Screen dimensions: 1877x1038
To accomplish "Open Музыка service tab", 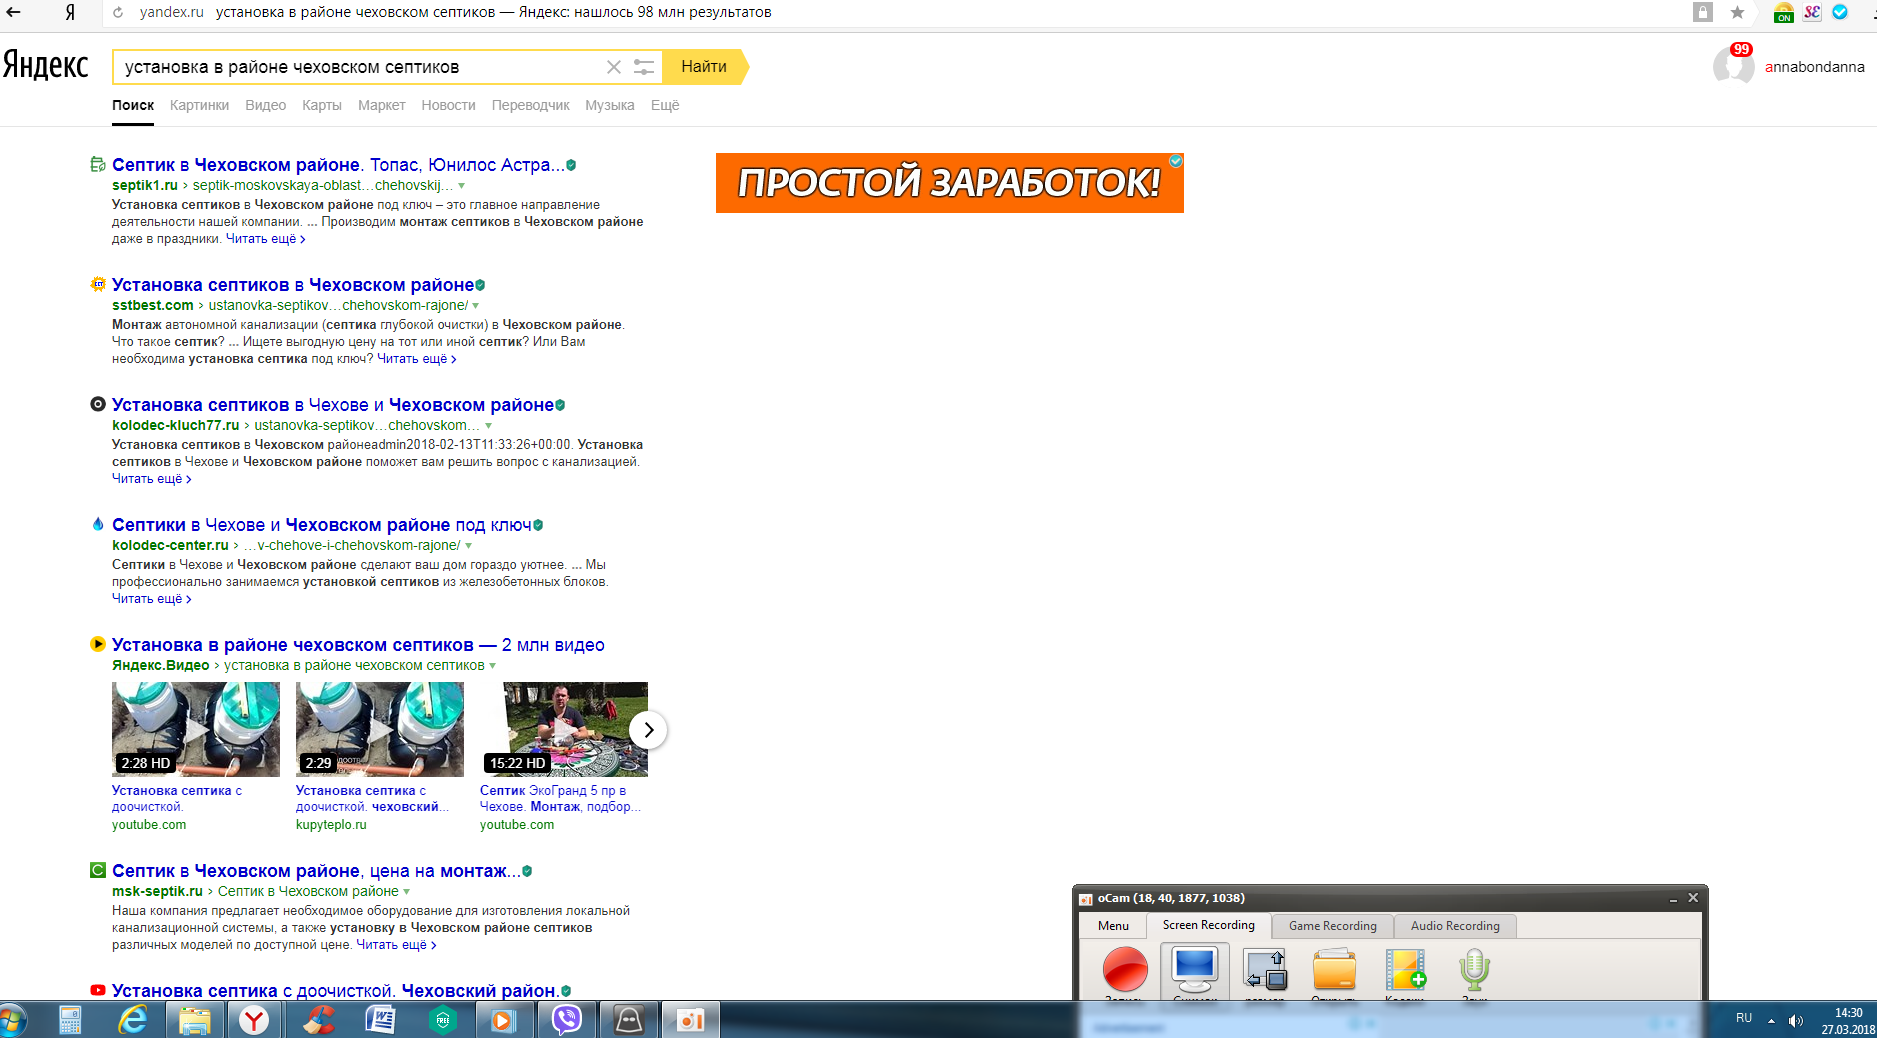I will click(610, 105).
